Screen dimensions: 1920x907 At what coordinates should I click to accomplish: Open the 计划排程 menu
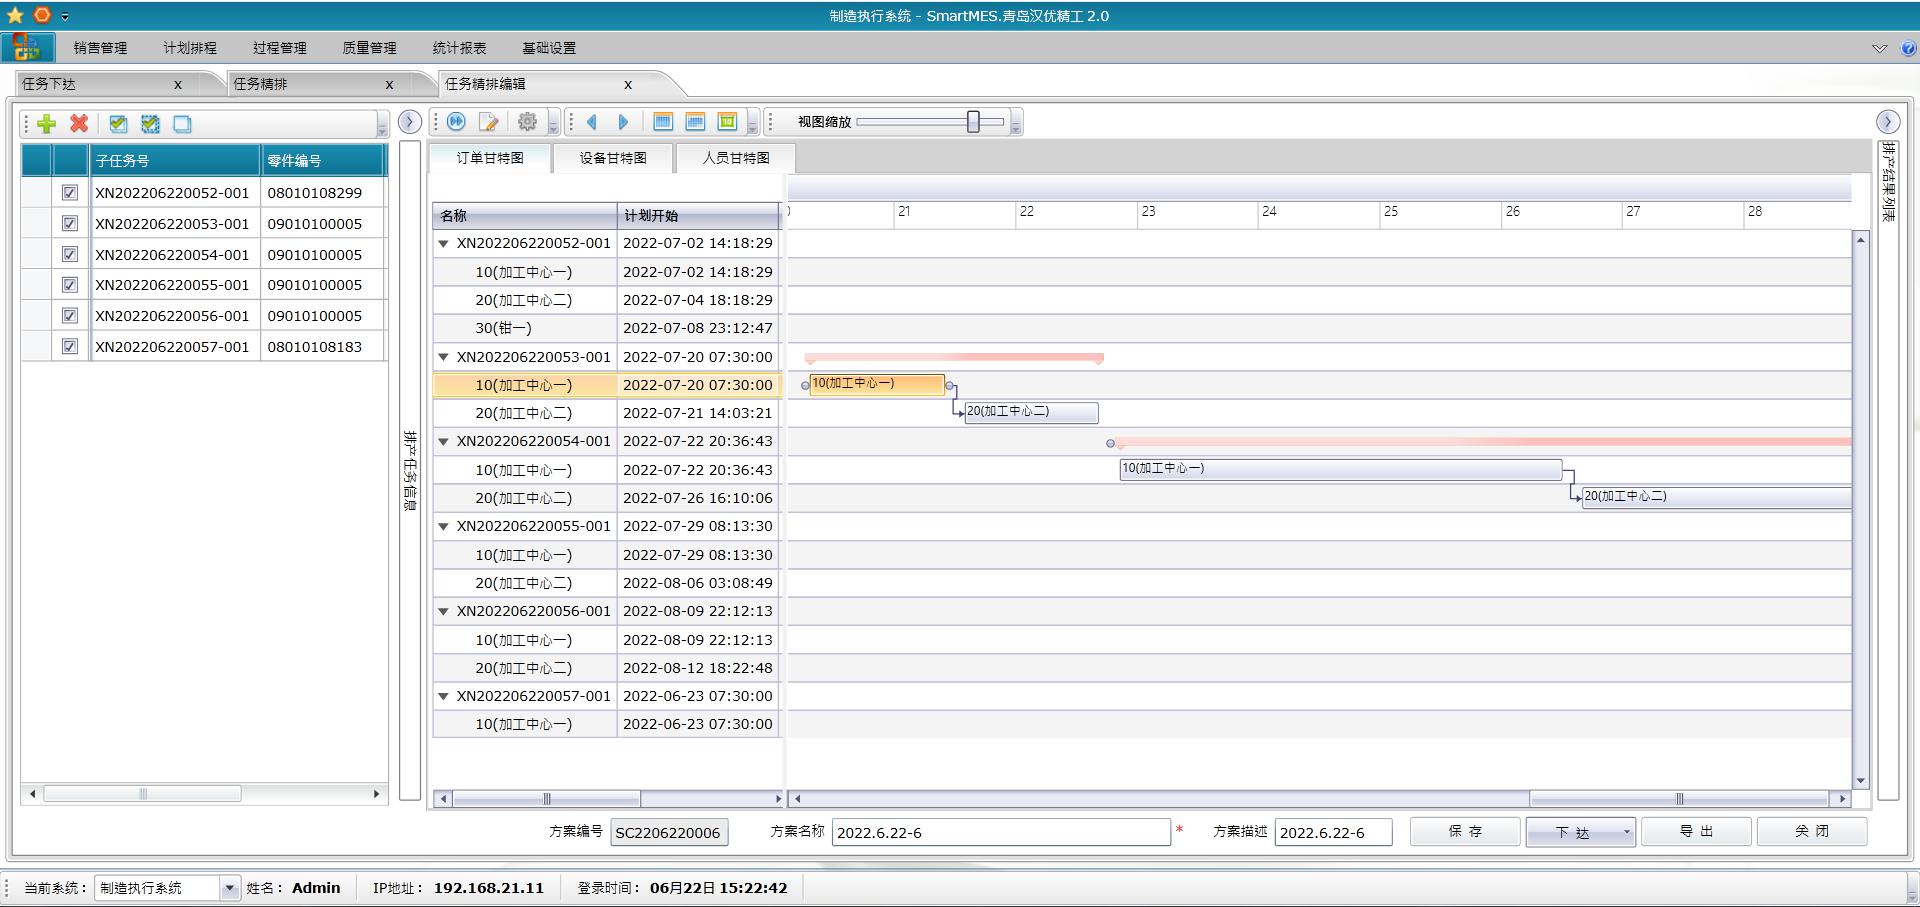click(190, 48)
